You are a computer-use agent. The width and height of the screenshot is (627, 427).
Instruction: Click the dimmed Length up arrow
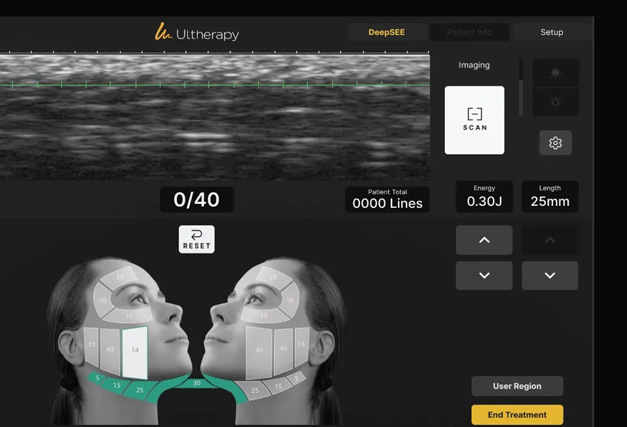[x=550, y=240]
